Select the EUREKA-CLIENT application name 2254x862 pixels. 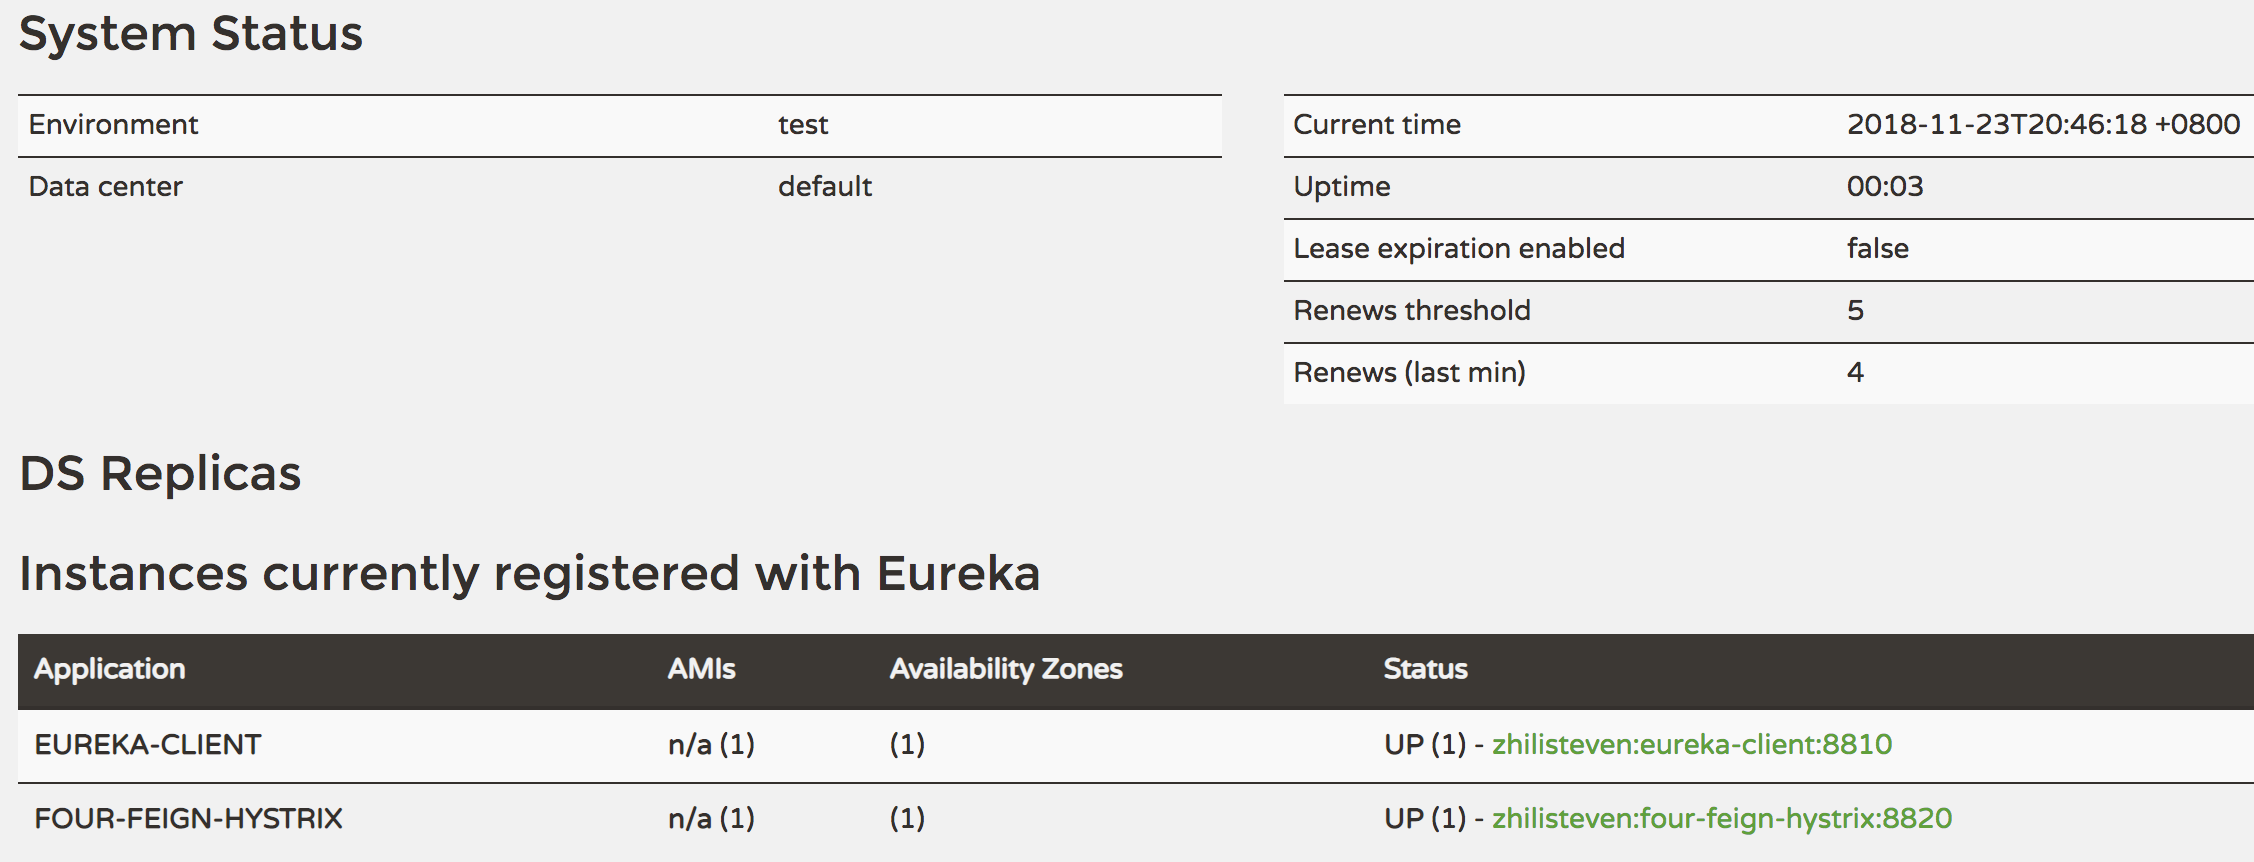[x=147, y=744]
